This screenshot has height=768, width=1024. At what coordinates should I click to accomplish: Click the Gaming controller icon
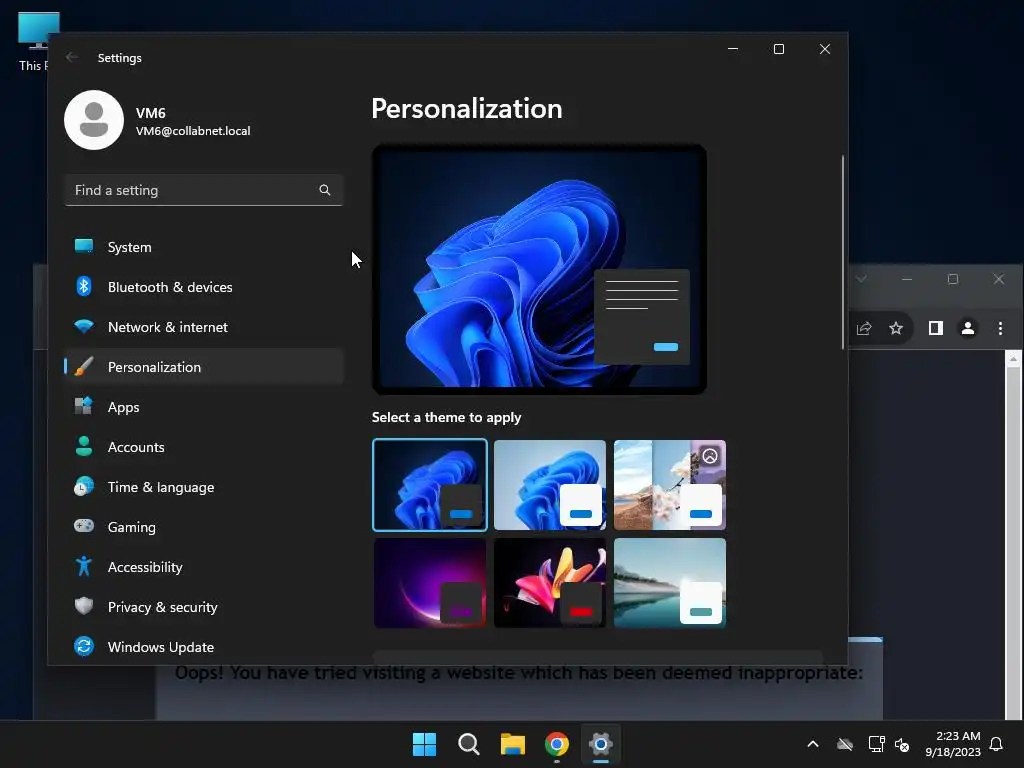pos(84,526)
